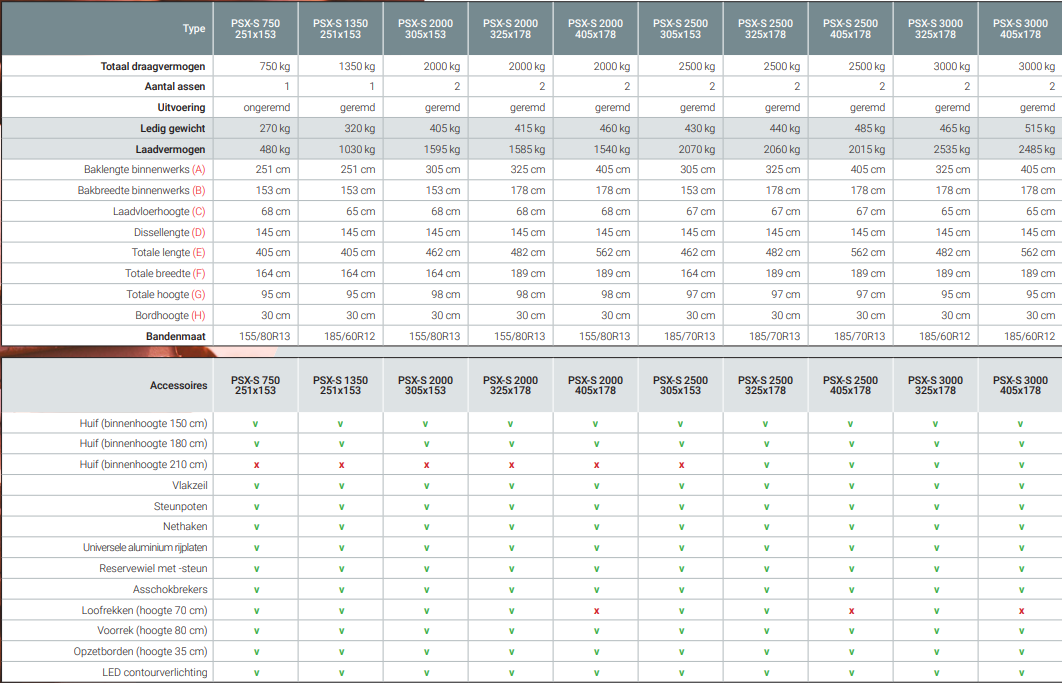Select the 'Uitvoering' row label
The height and width of the screenshot is (683, 1062).
(x=182, y=108)
